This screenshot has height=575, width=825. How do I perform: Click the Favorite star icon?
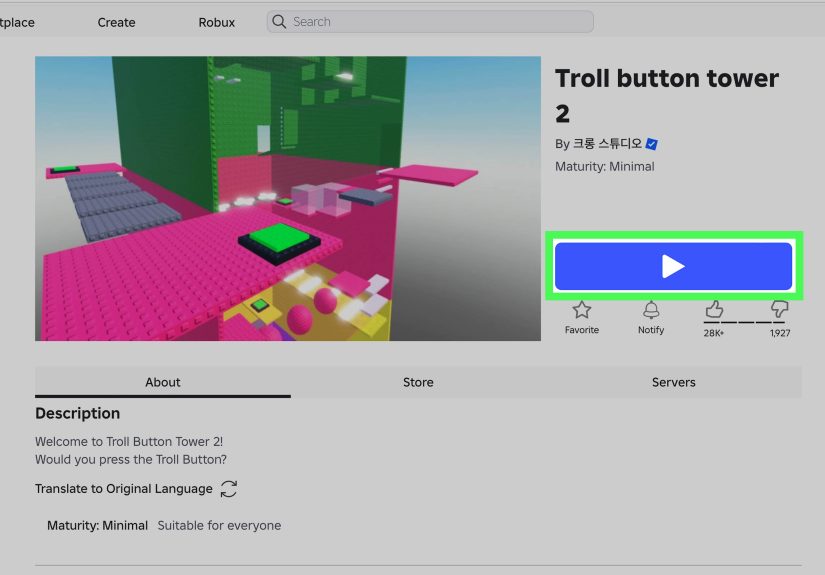[582, 310]
